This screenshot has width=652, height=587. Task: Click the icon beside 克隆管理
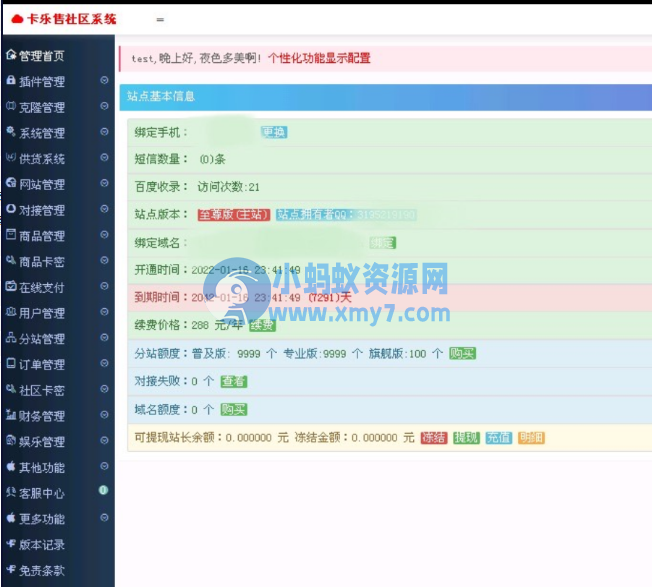[11, 106]
